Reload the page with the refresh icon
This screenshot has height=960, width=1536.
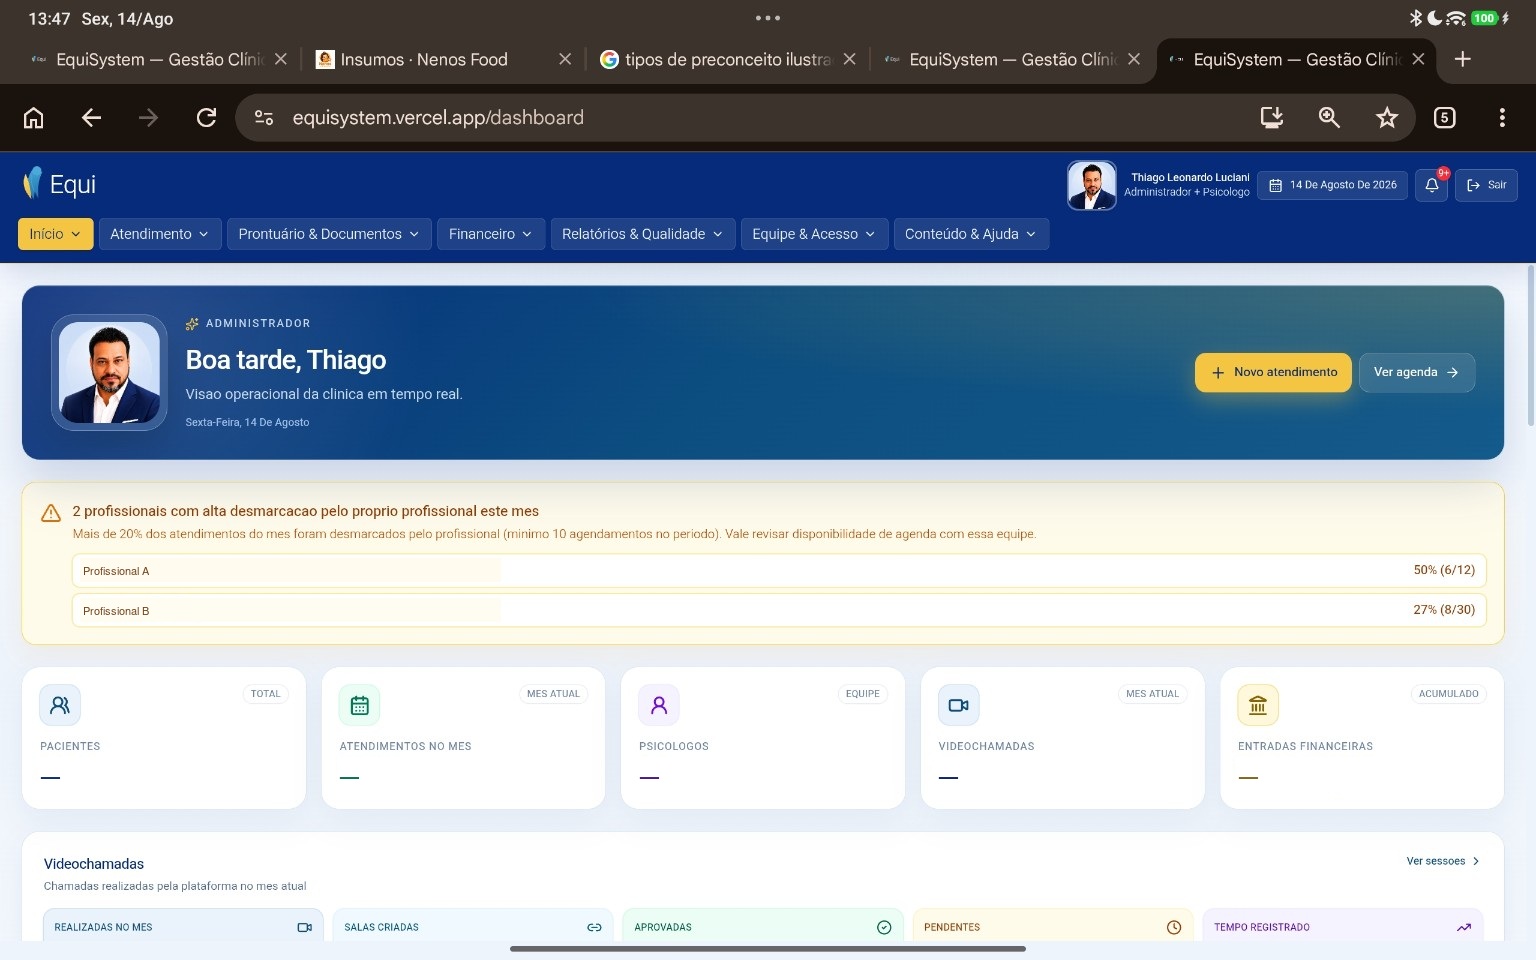pyautogui.click(x=206, y=118)
